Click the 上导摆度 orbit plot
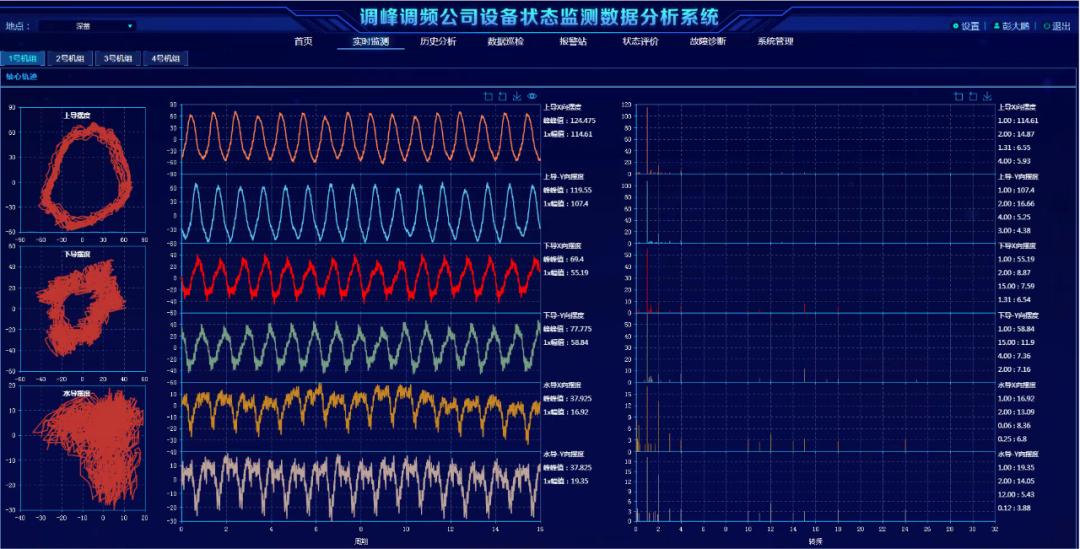The width and height of the screenshot is (1080, 549). tap(83, 170)
